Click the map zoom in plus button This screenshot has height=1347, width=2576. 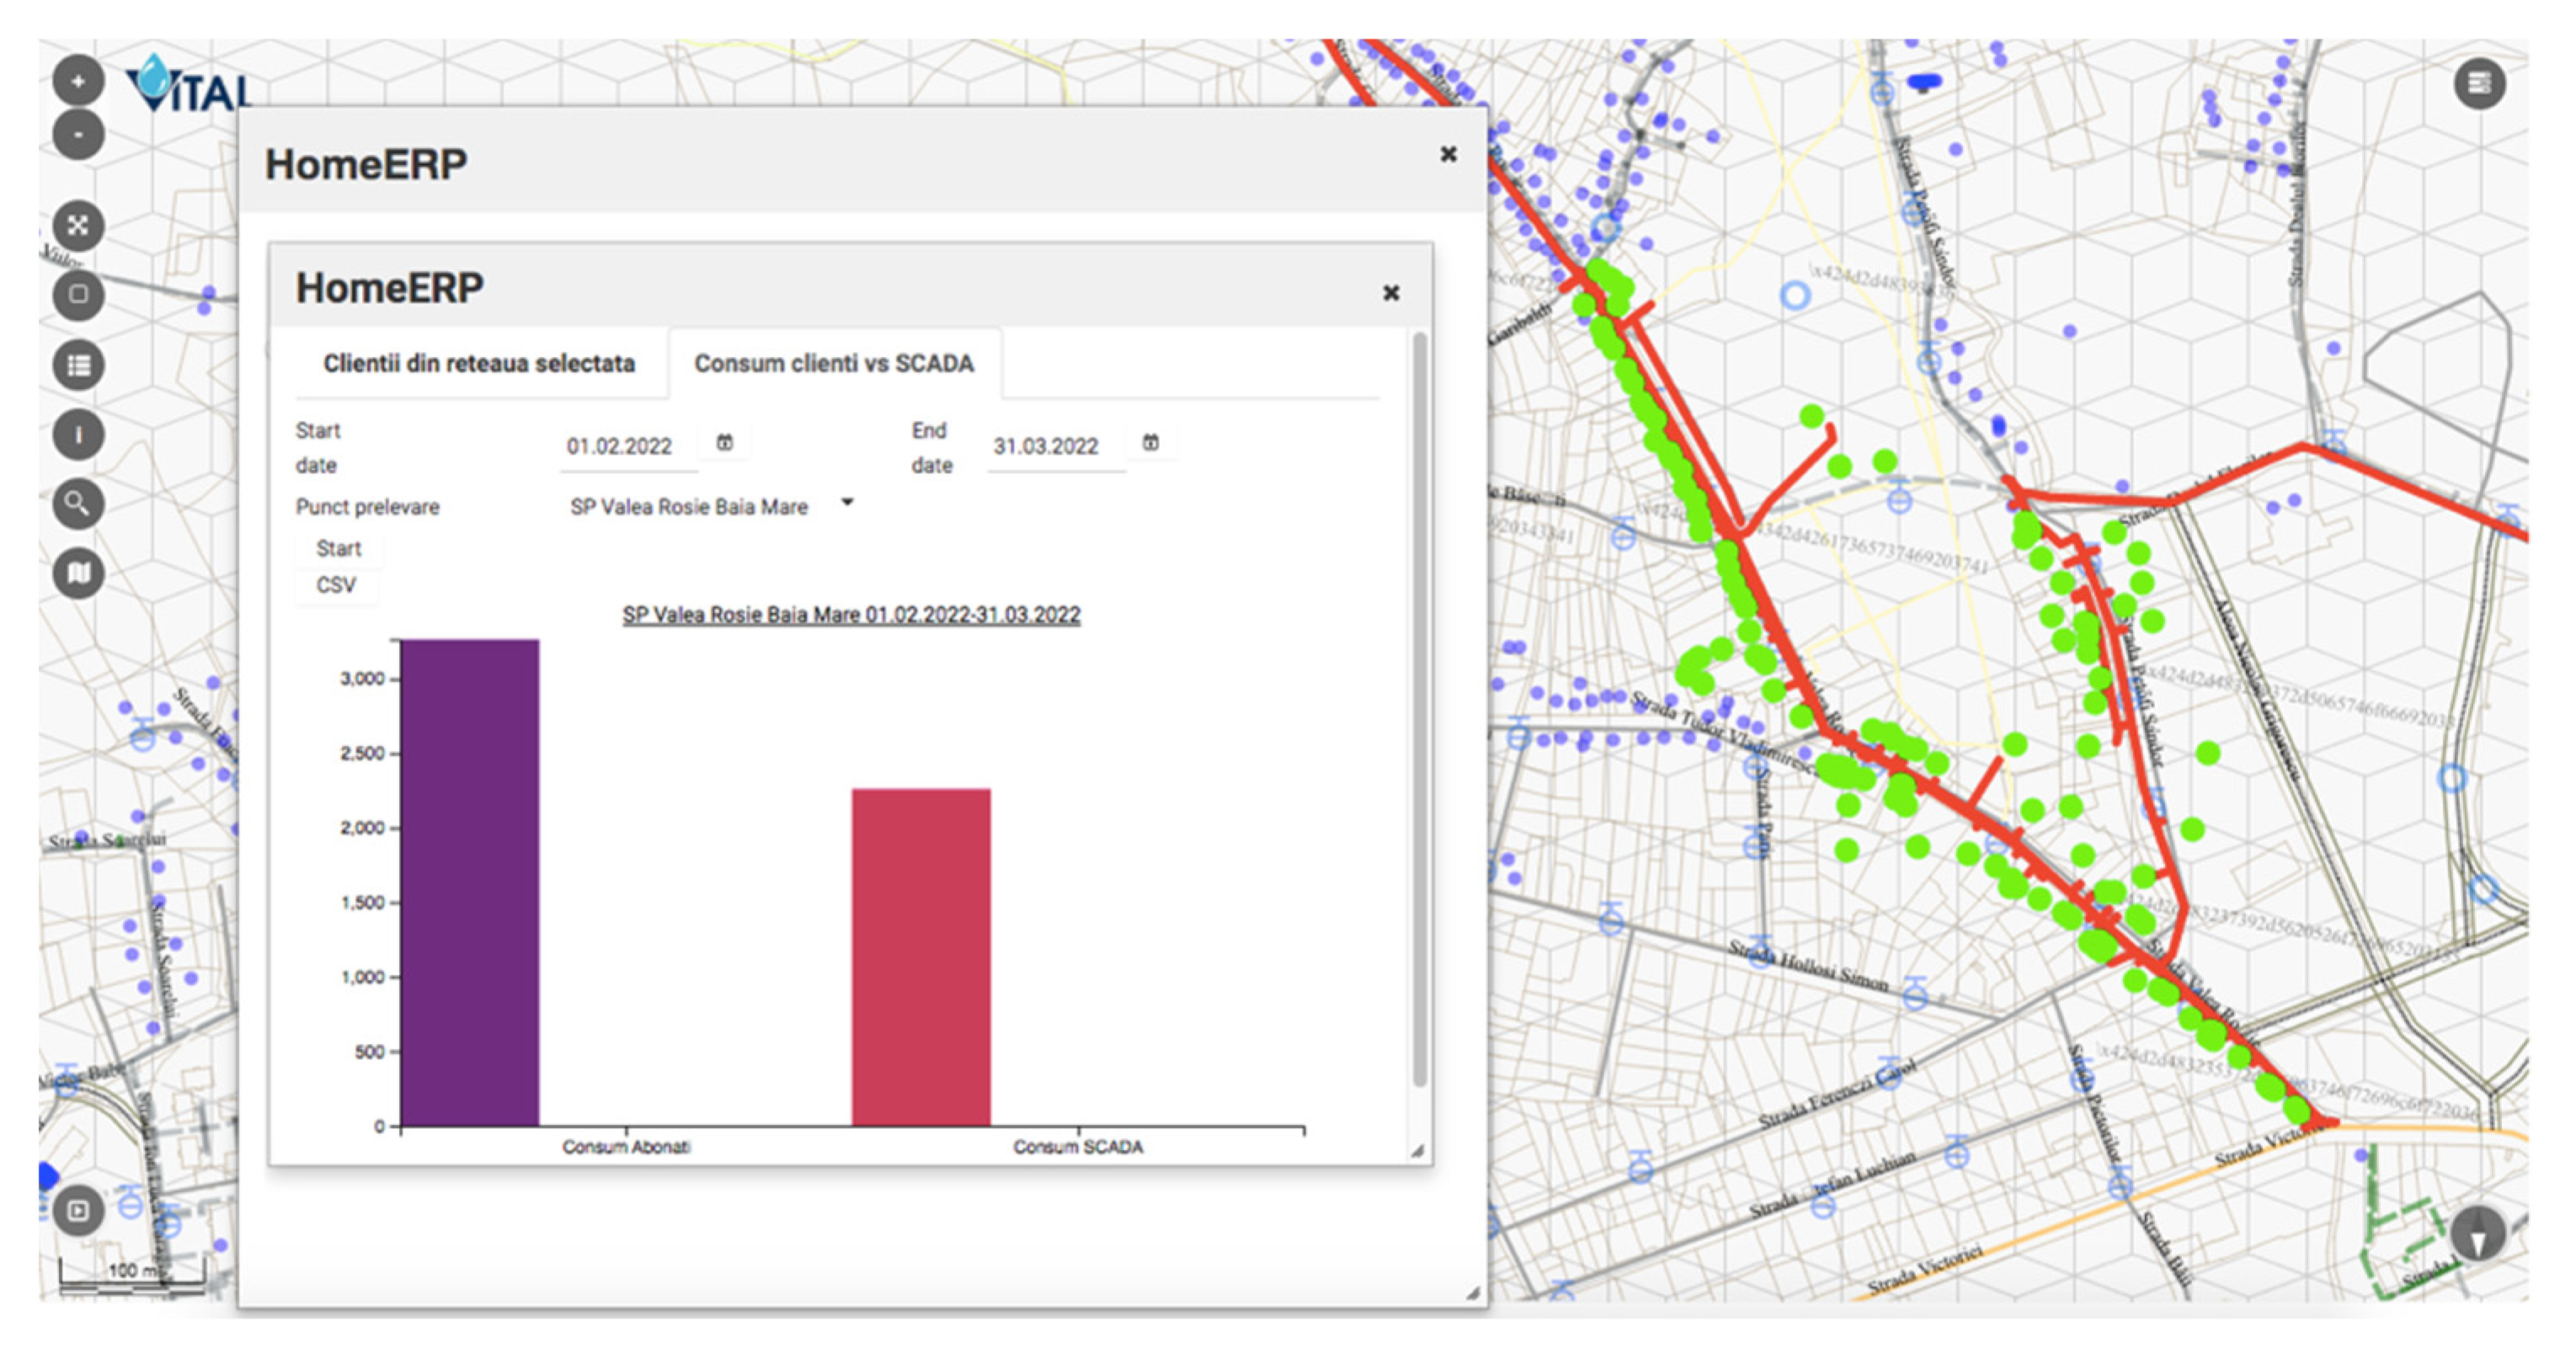tap(78, 81)
